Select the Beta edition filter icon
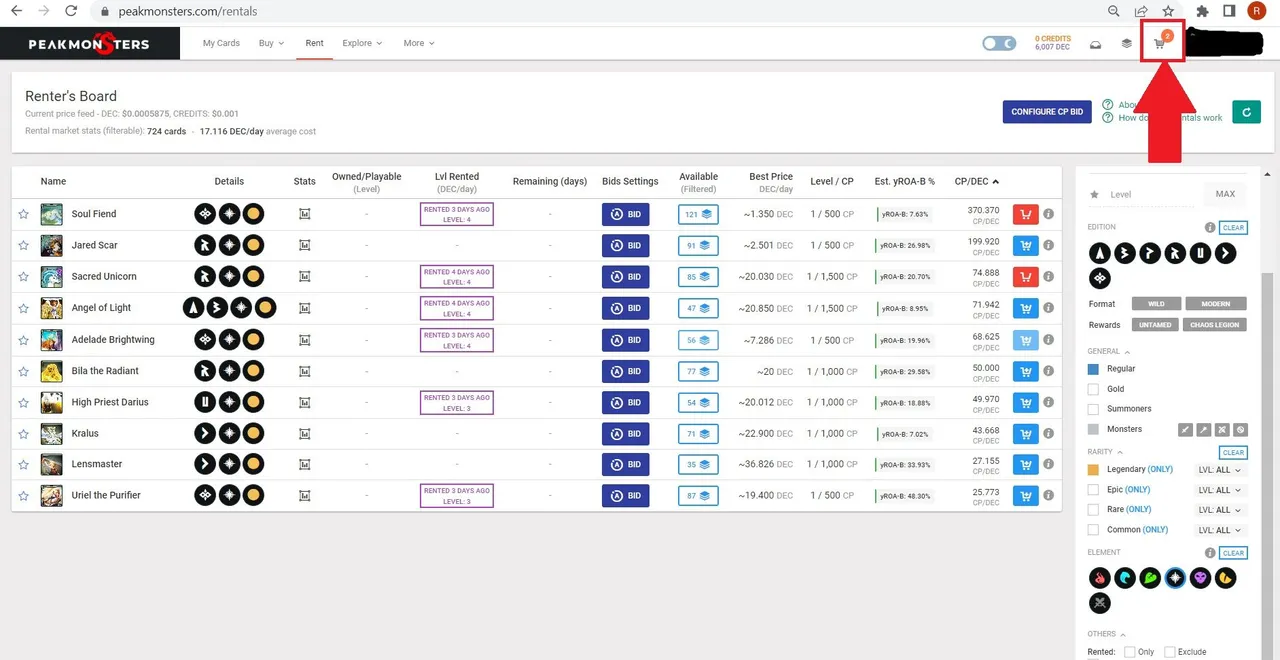1280x660 pixels. point(1125,253)
